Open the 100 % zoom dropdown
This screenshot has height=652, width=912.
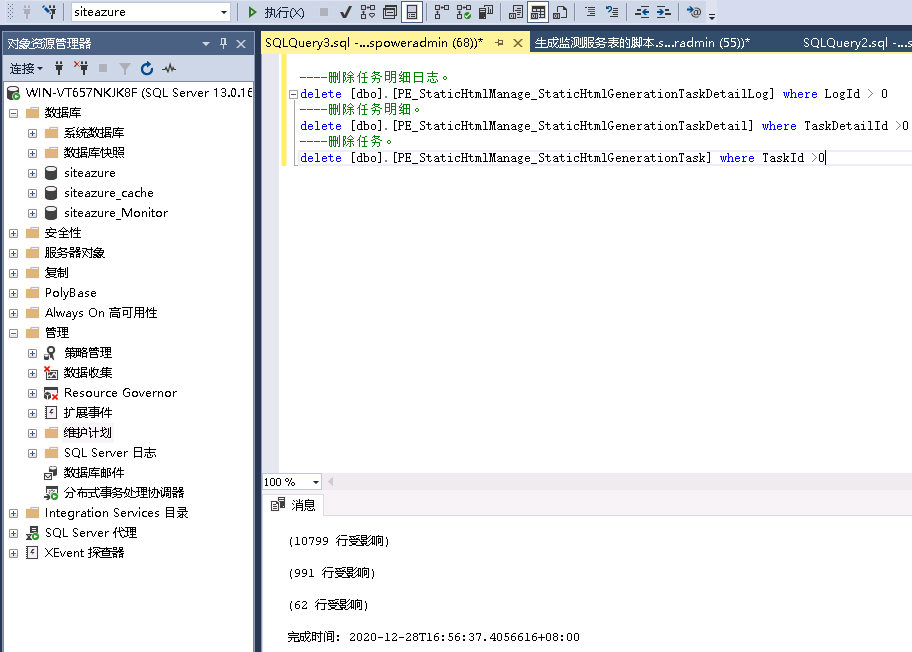316,482
